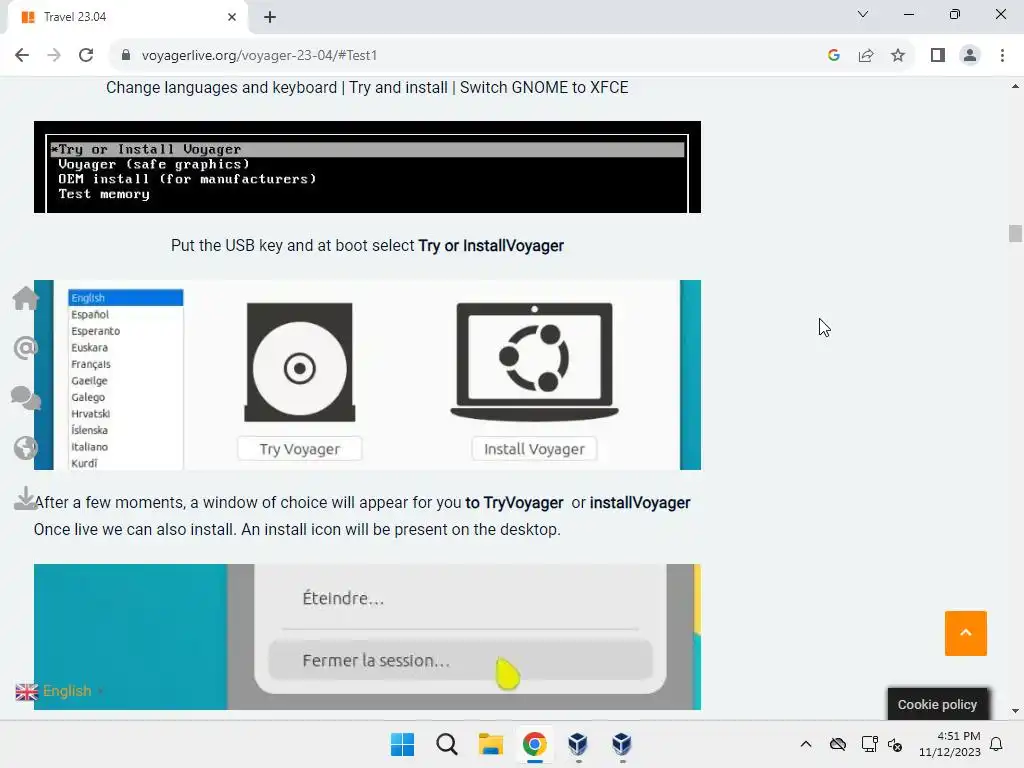Click the Install Voyager laptop image

tap(534, 362)
